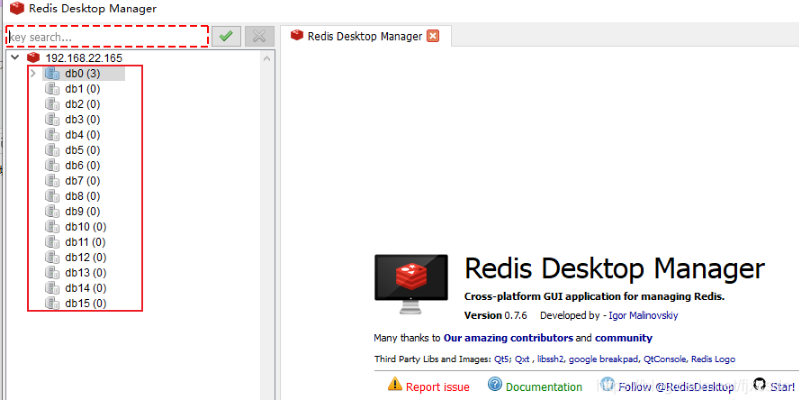Viewport: 799px width, 404px height.
Task: Click the database icon of db15 (0)
Action: 52,303
